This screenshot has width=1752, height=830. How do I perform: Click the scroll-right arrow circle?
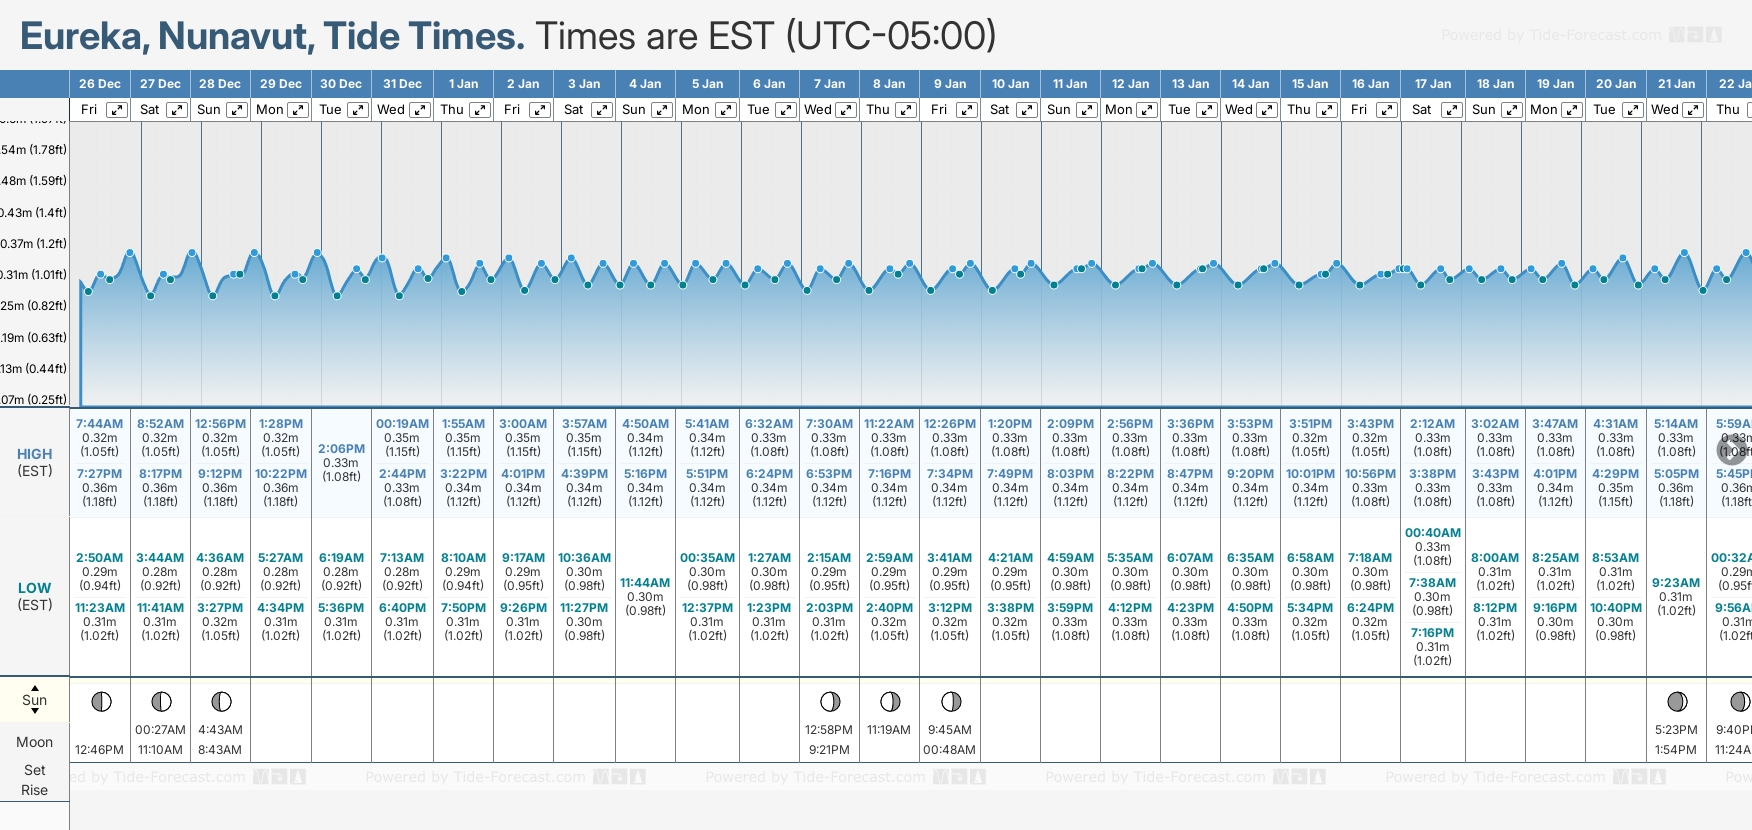pos(1731,449)
